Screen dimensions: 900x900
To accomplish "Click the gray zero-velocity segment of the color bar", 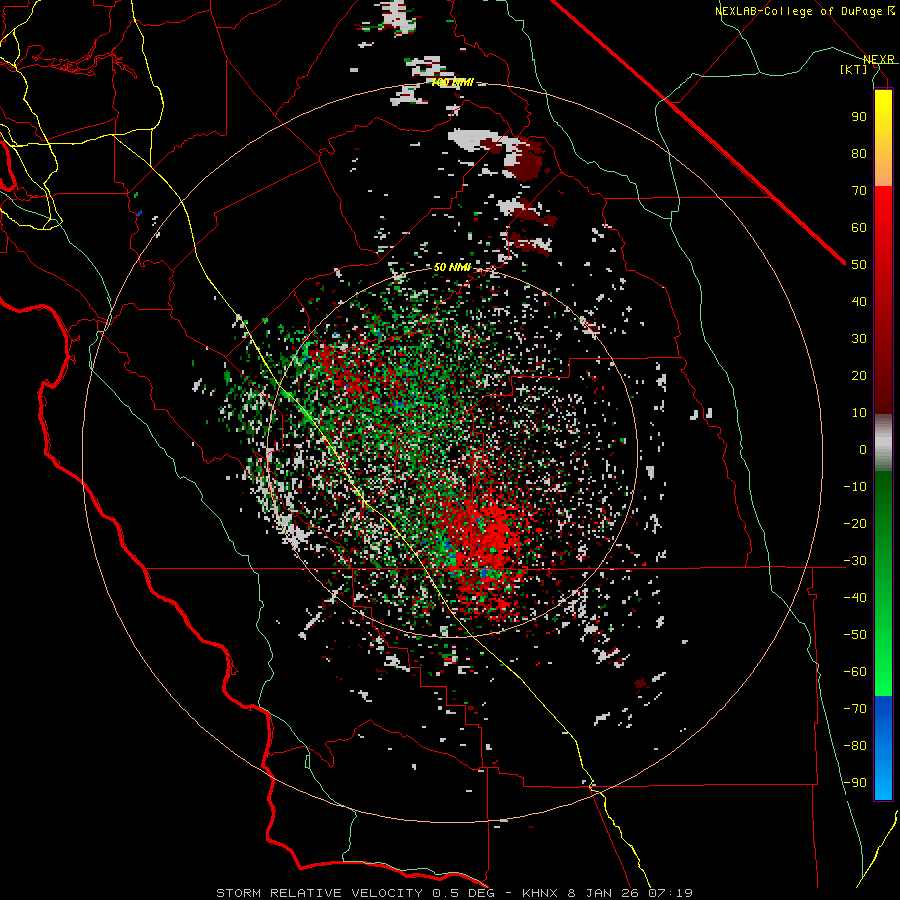I will coord(883,443).
